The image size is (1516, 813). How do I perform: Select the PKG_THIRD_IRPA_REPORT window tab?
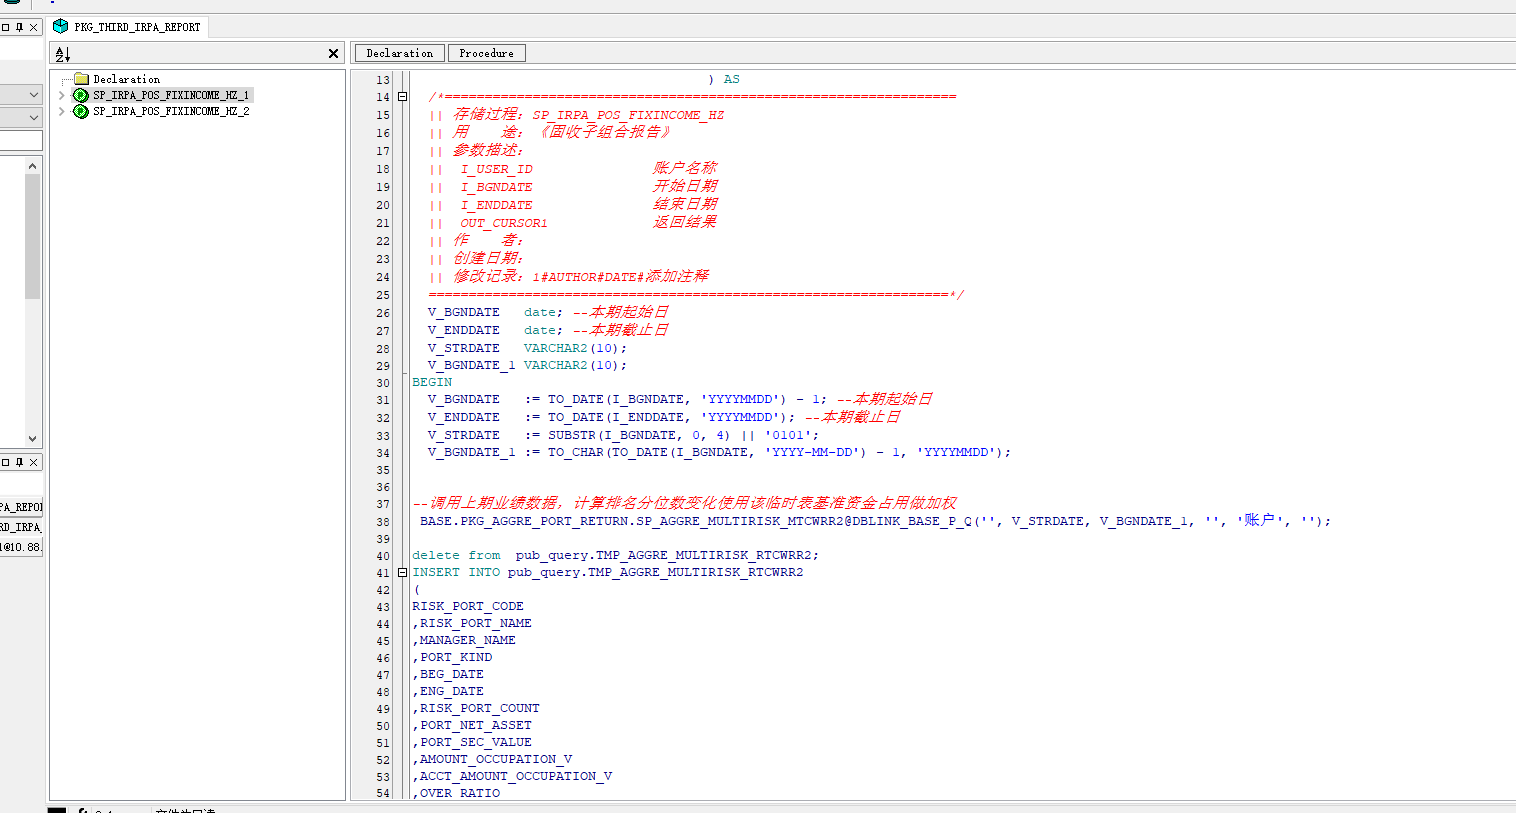(x=128, y=27)
